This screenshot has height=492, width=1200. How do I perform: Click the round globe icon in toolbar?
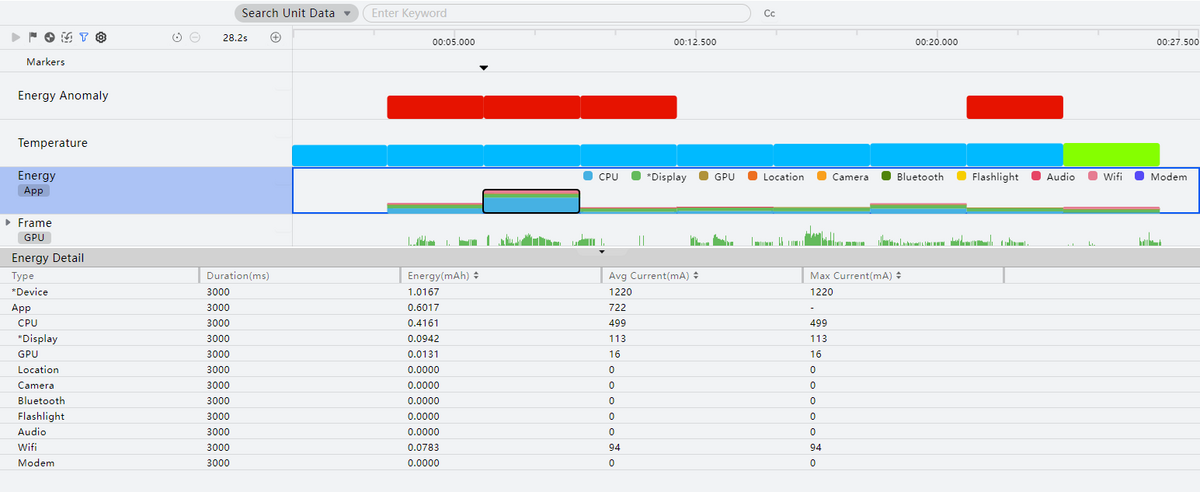pos(50,37)
